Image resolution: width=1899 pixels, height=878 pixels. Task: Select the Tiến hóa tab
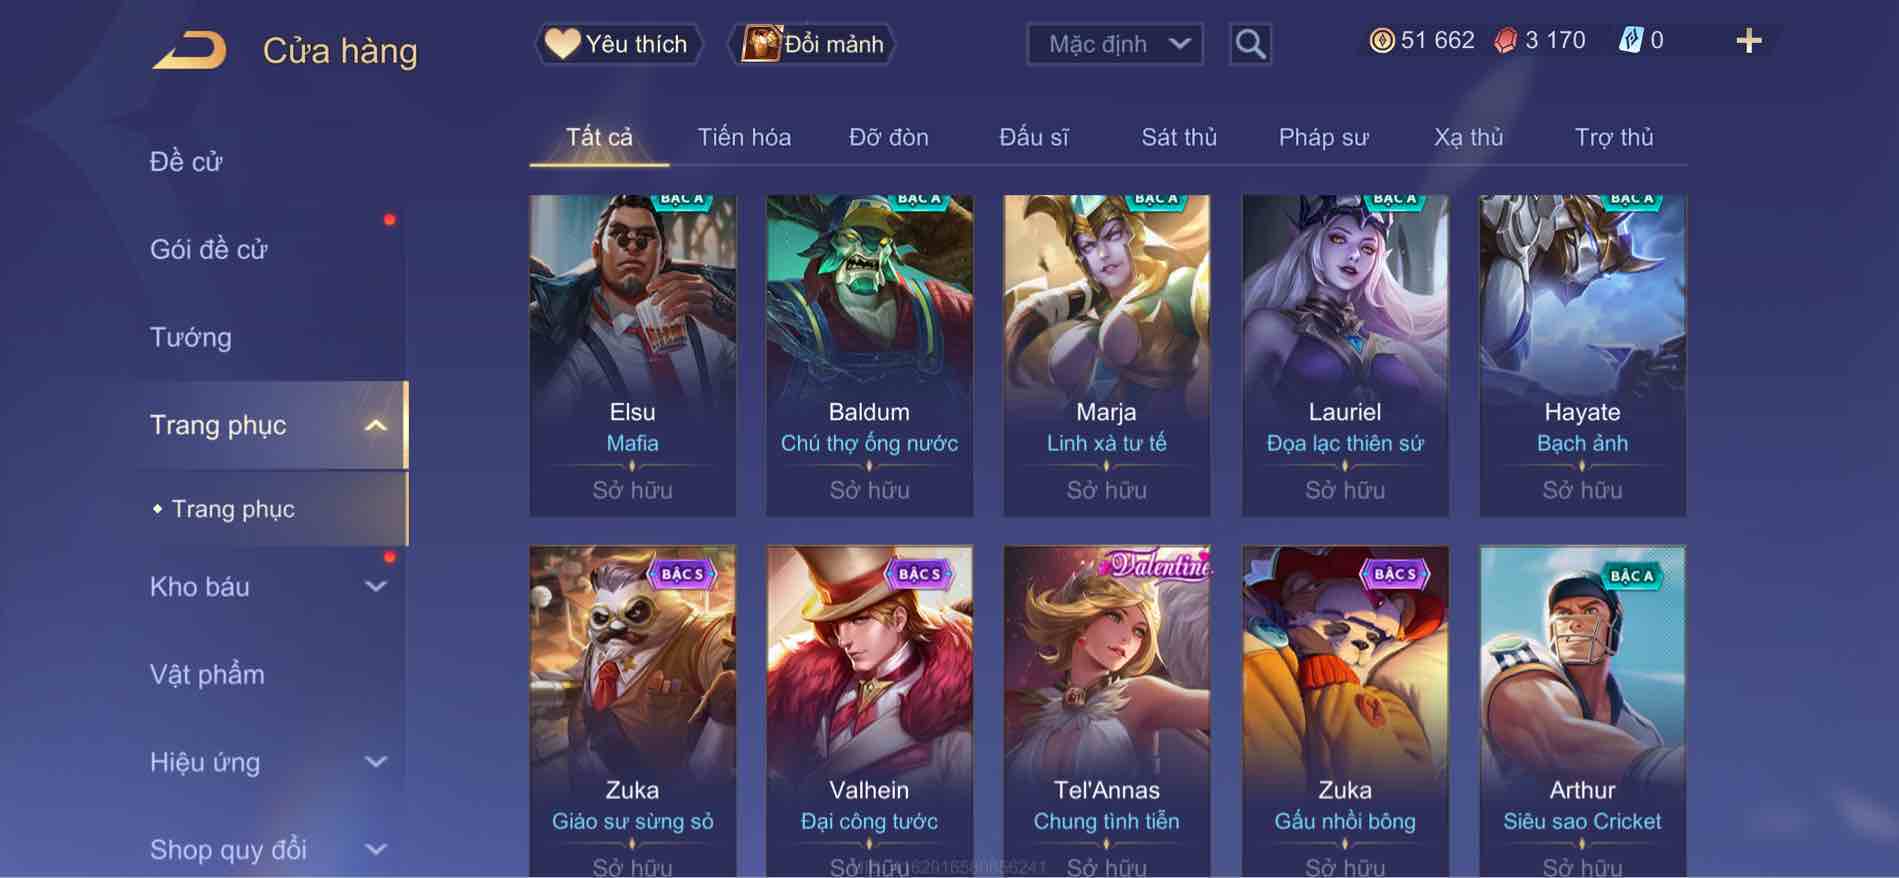click(744, 137)
